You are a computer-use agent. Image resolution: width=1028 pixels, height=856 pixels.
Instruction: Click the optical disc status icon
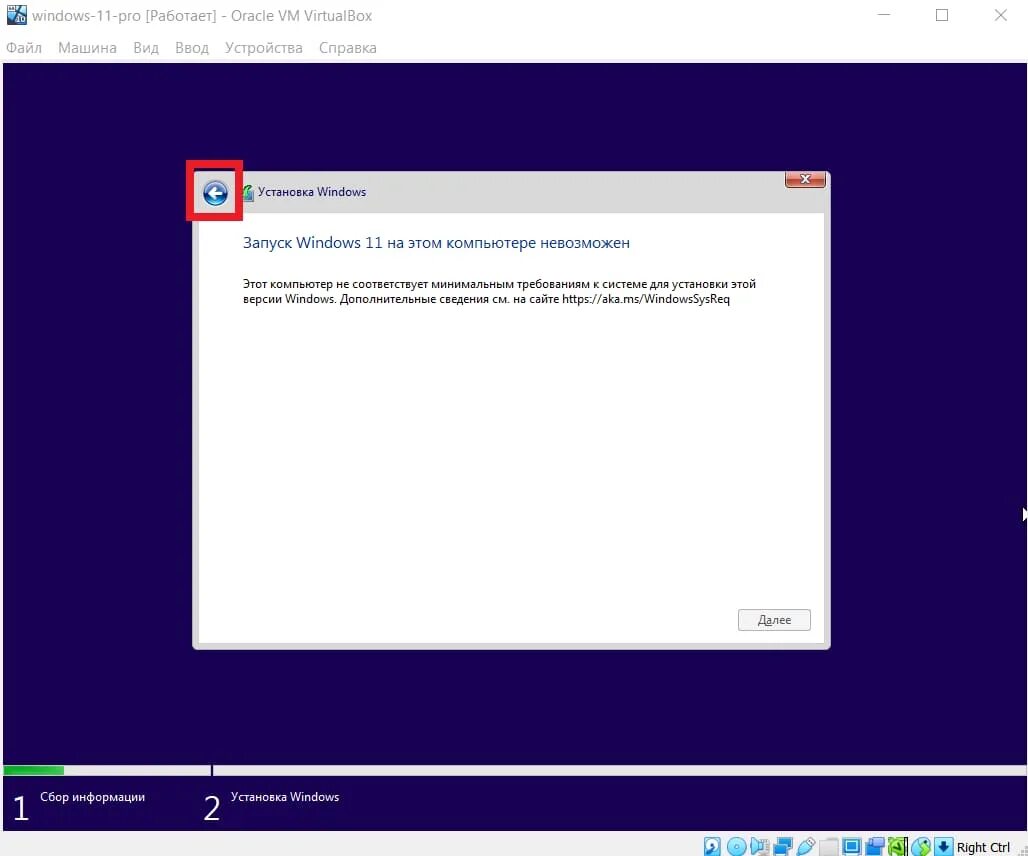736,846
